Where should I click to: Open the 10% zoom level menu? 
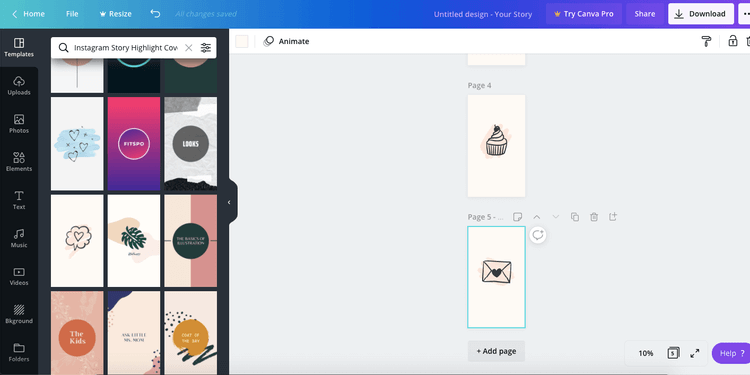point(646,353)
